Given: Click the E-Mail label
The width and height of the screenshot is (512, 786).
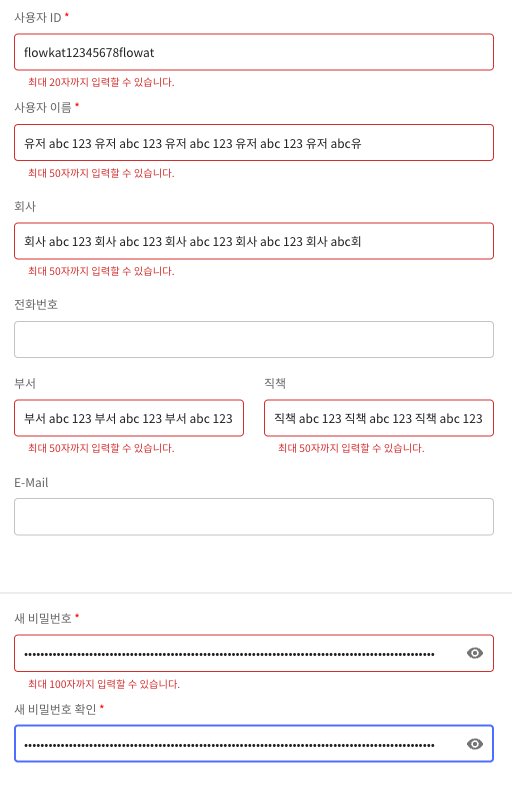Looking at the screenshot, I should click(31, 483).
